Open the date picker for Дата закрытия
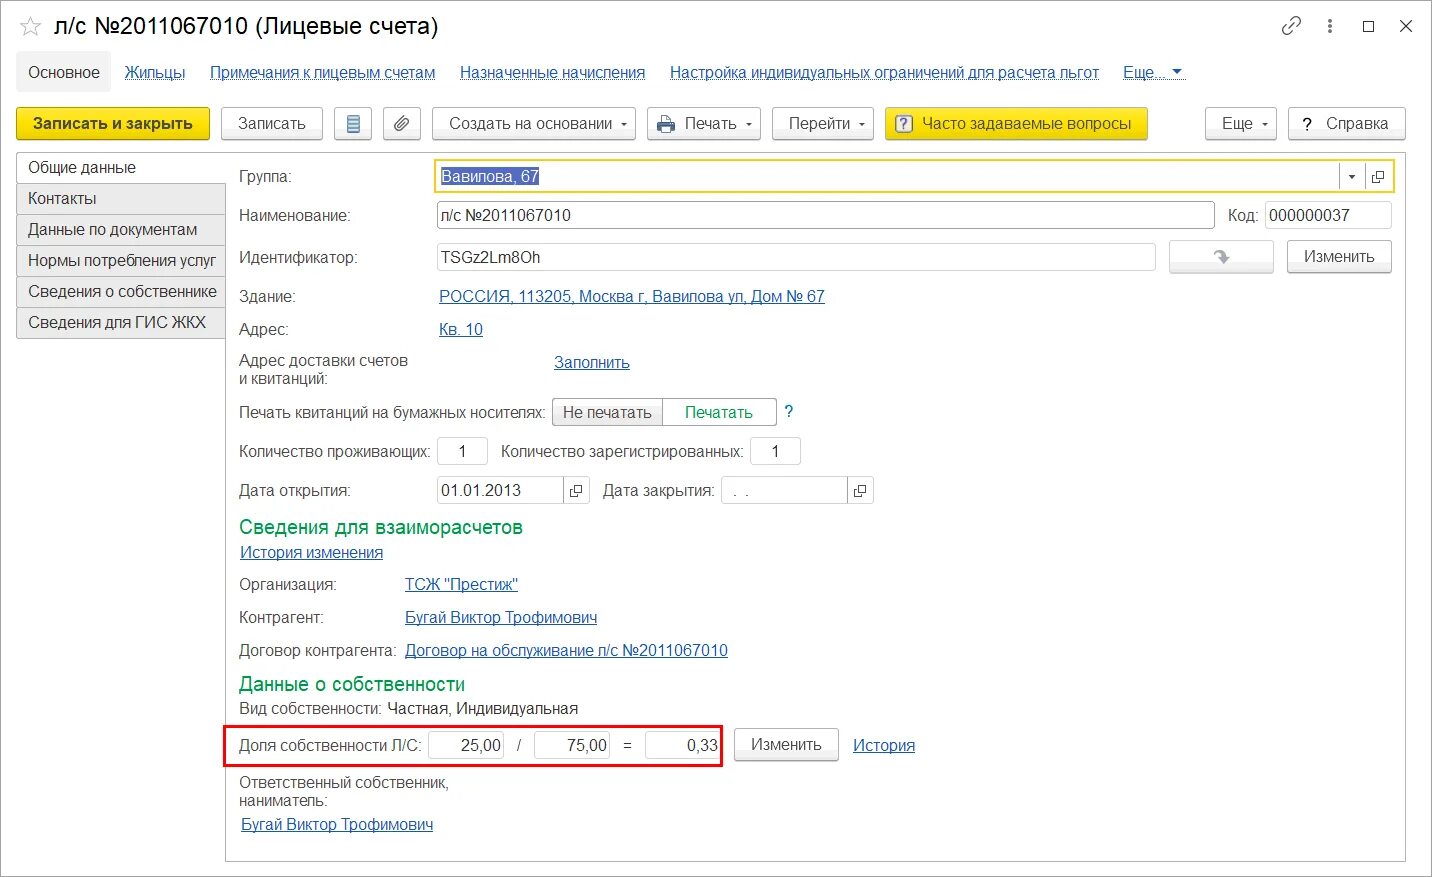 click(x=860, y=491)
